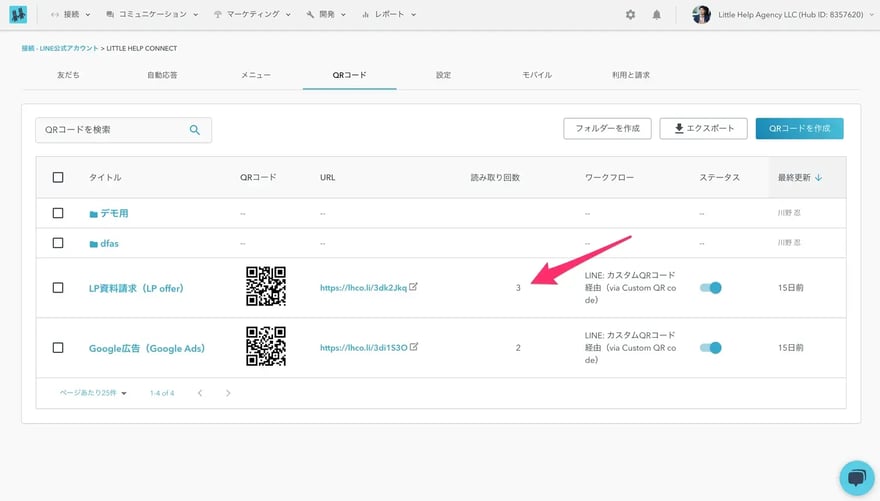880x501 pixels.
Task: Expand the マーケティング dropdown menu
Action: 252,15
